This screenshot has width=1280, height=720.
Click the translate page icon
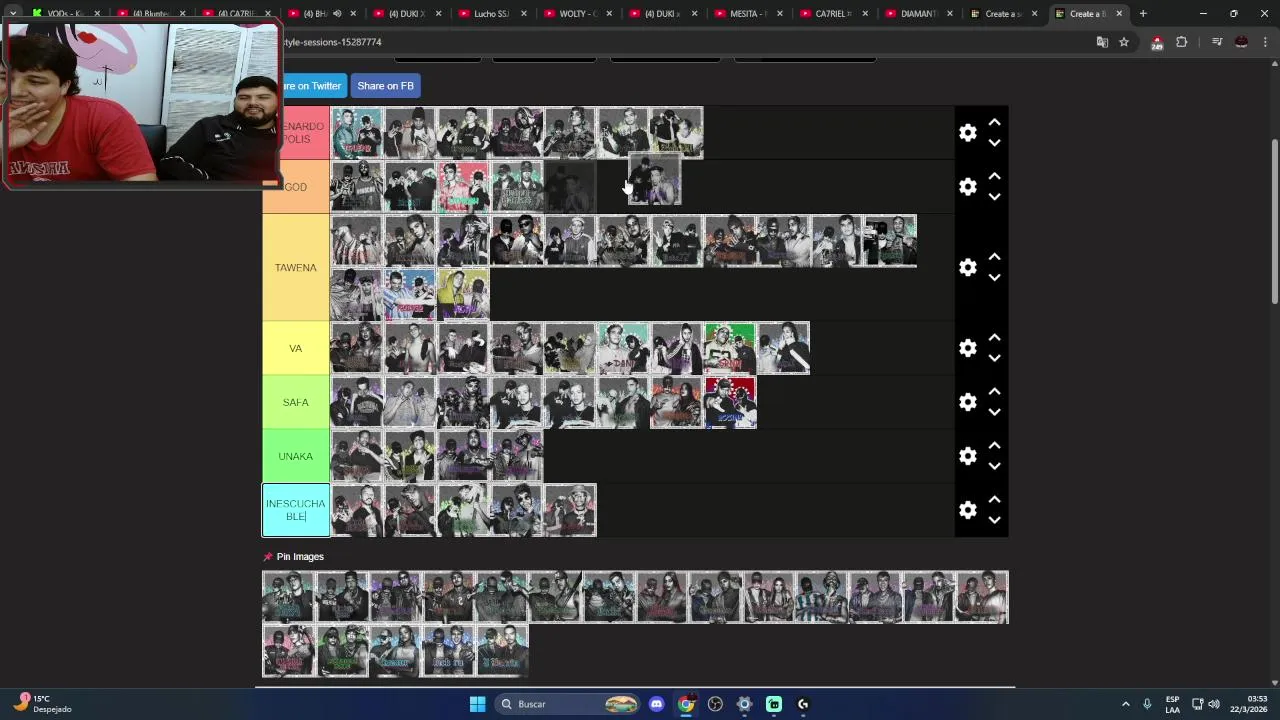point(1102,42)
